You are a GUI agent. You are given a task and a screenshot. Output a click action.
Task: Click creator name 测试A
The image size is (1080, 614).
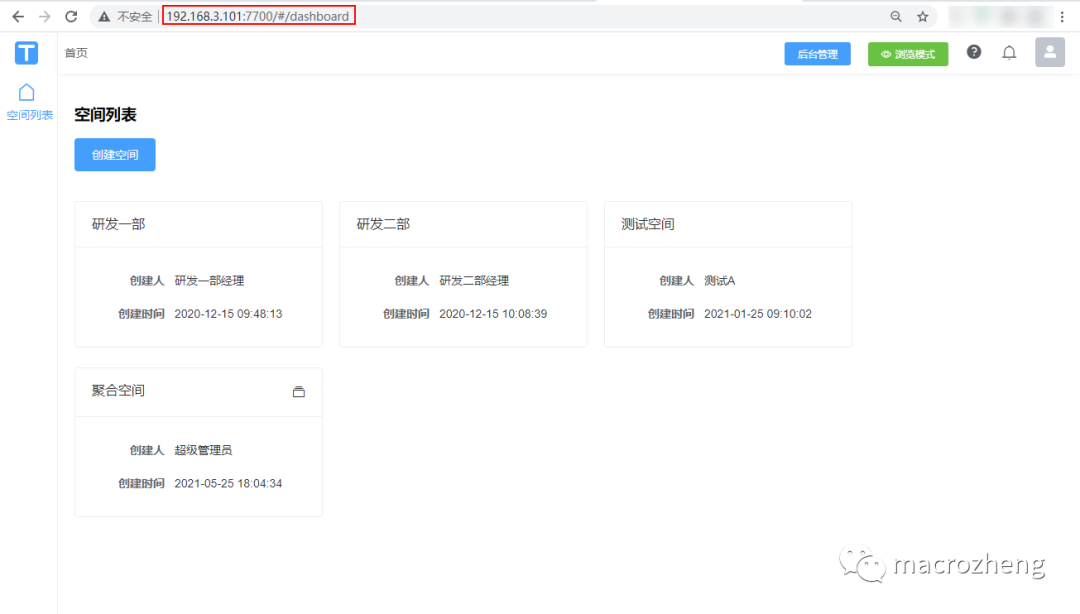pos(719,280)
